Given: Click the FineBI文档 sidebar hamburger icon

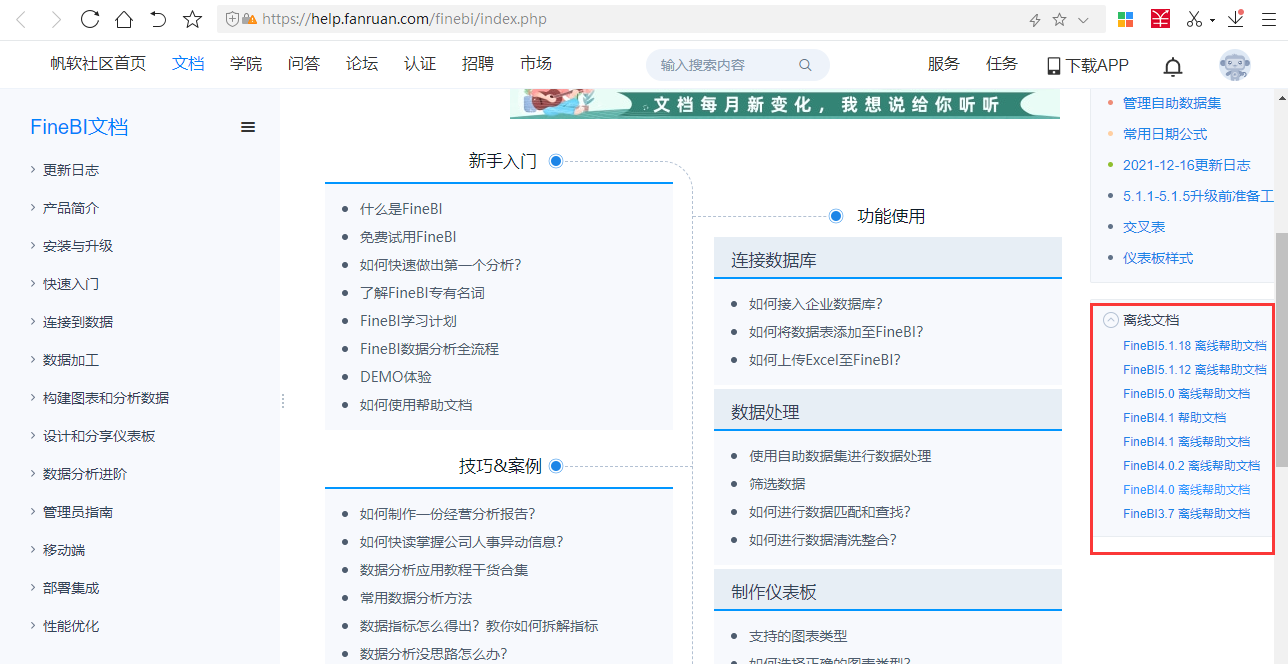Looking at the screenshot, I should (248, 127).
